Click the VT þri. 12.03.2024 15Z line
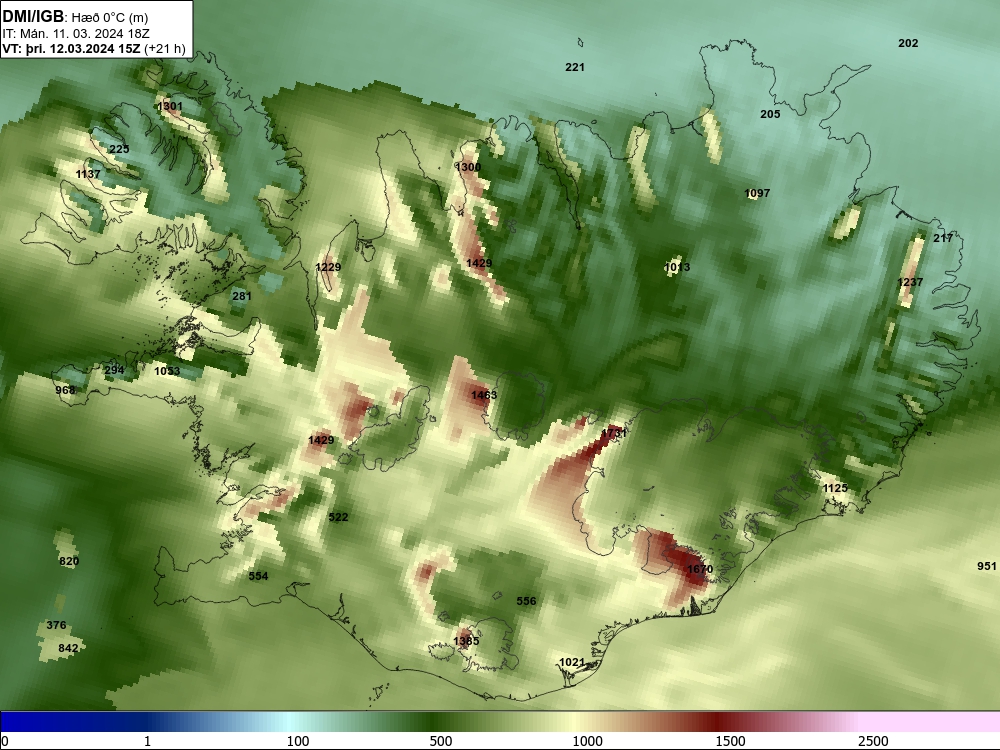1000x750 pixels. [x=94, y=49]
